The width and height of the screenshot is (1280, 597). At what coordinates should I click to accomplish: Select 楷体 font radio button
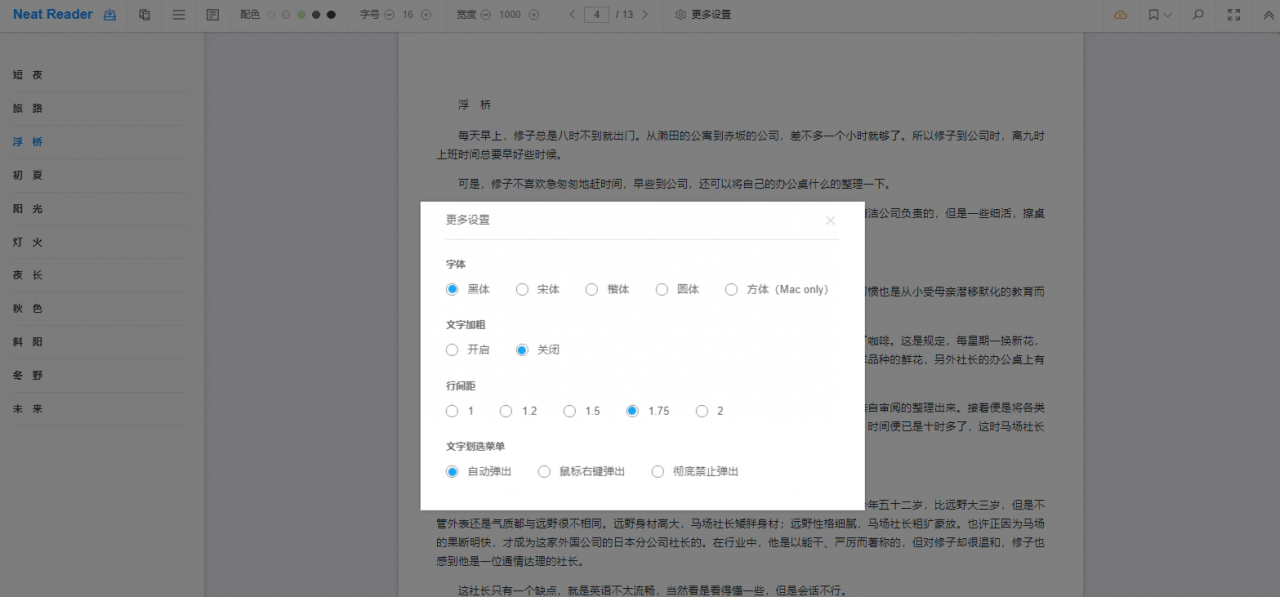click(x=592, y=289)
